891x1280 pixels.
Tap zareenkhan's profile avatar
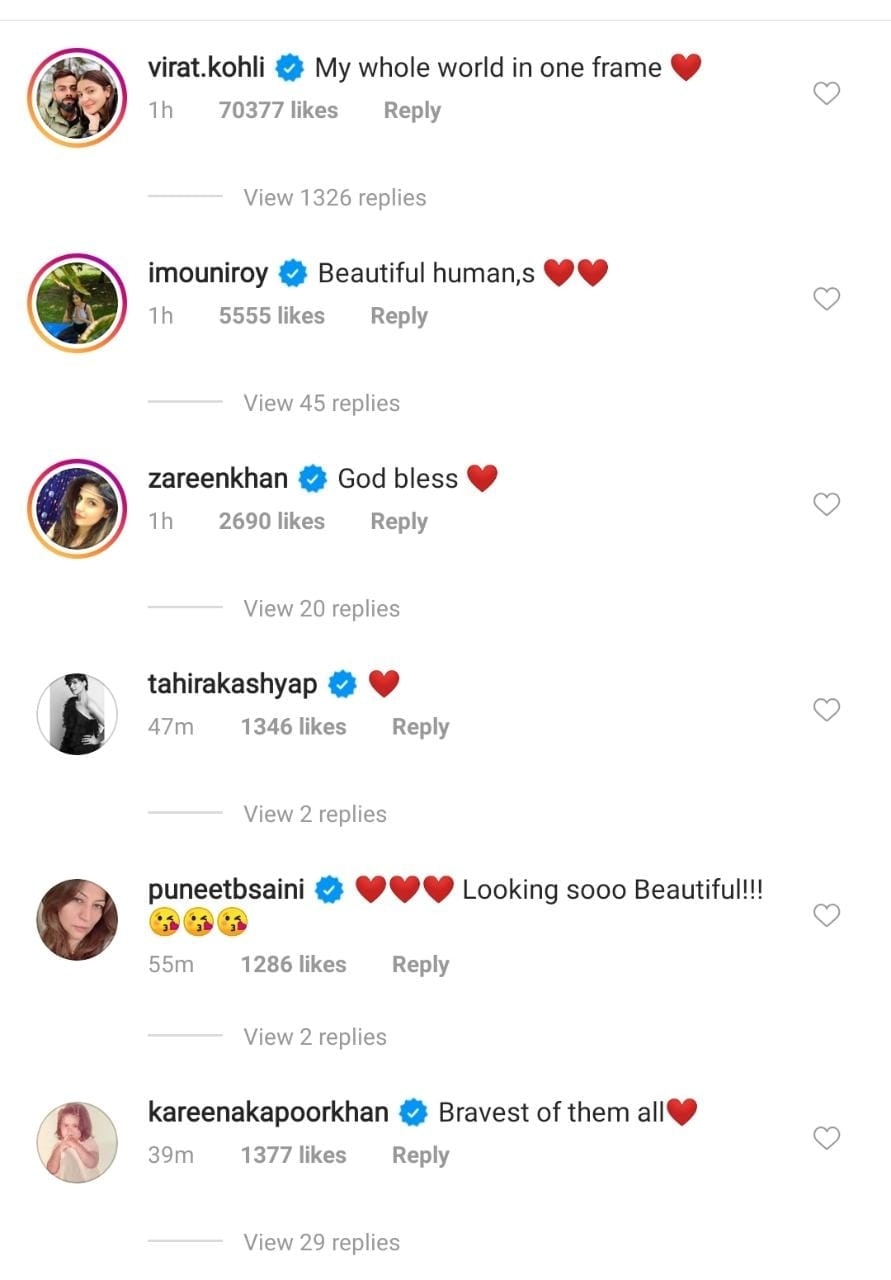[x=77, y=507]
